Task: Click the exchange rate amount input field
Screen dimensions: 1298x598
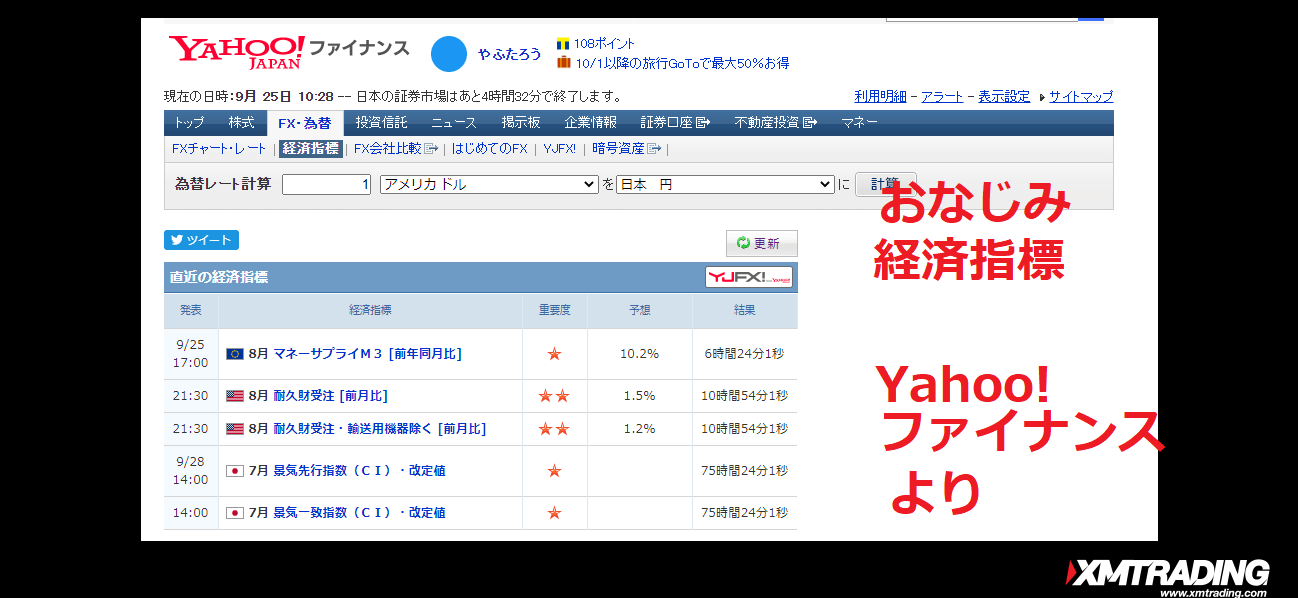Action: point(327,185)
